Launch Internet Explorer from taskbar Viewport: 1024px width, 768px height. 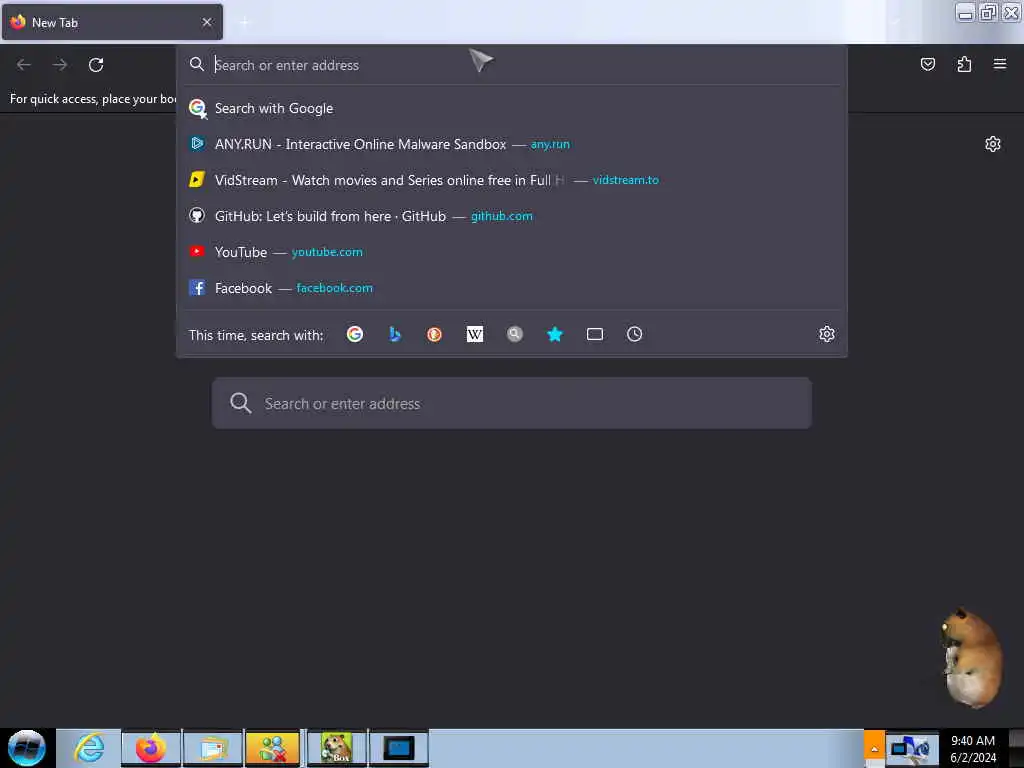coord(89,748)
